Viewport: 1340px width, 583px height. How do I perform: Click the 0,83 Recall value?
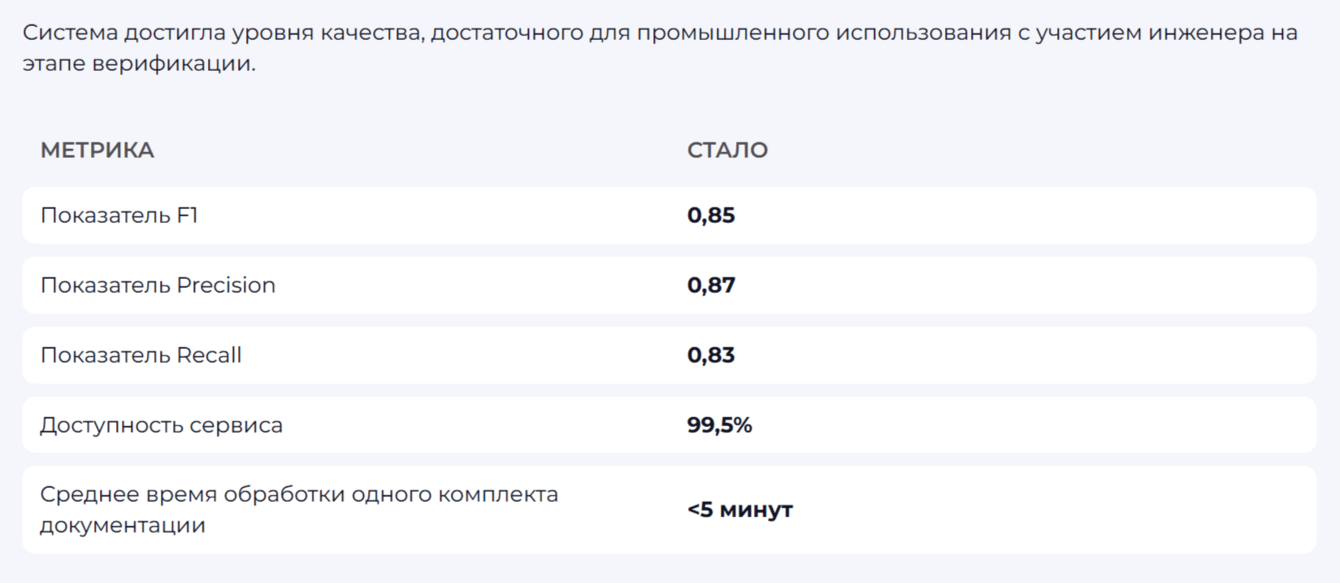tap(711, 355)
